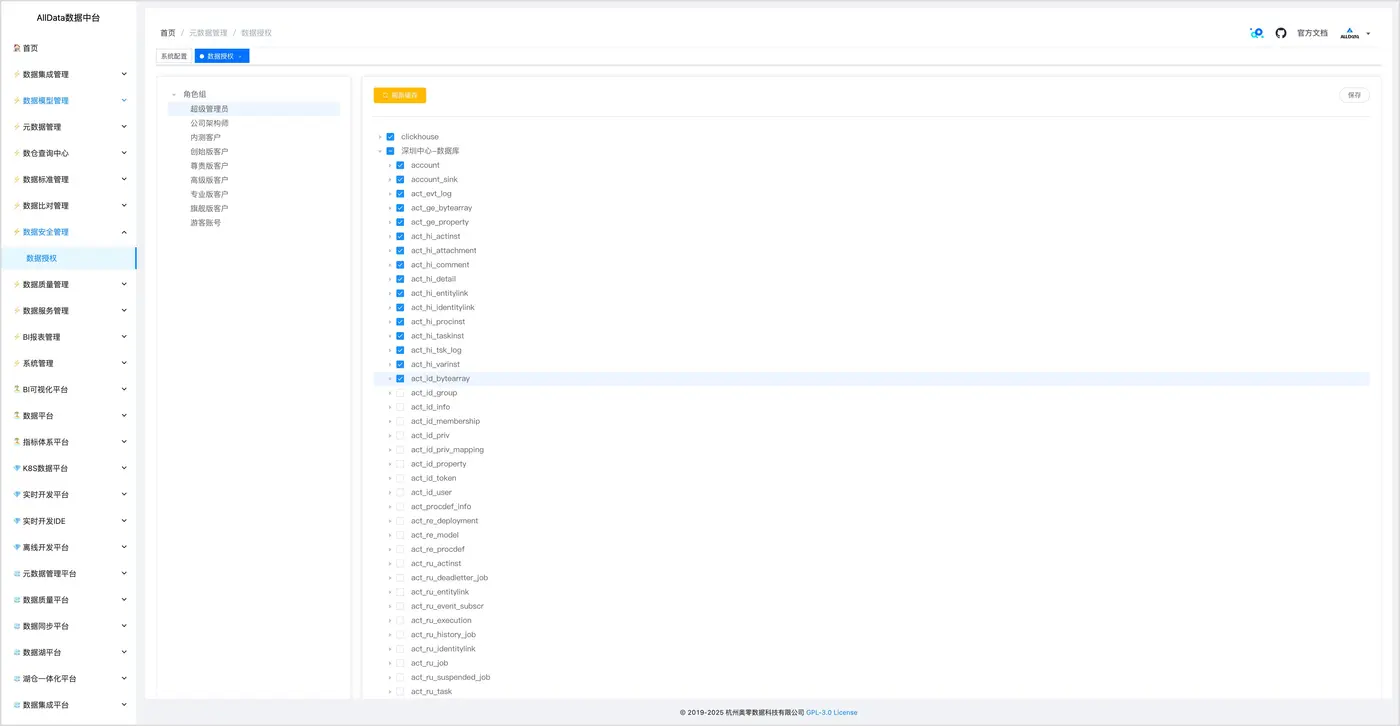Click the icon beside 实时开发IDE

pos(16,521)
